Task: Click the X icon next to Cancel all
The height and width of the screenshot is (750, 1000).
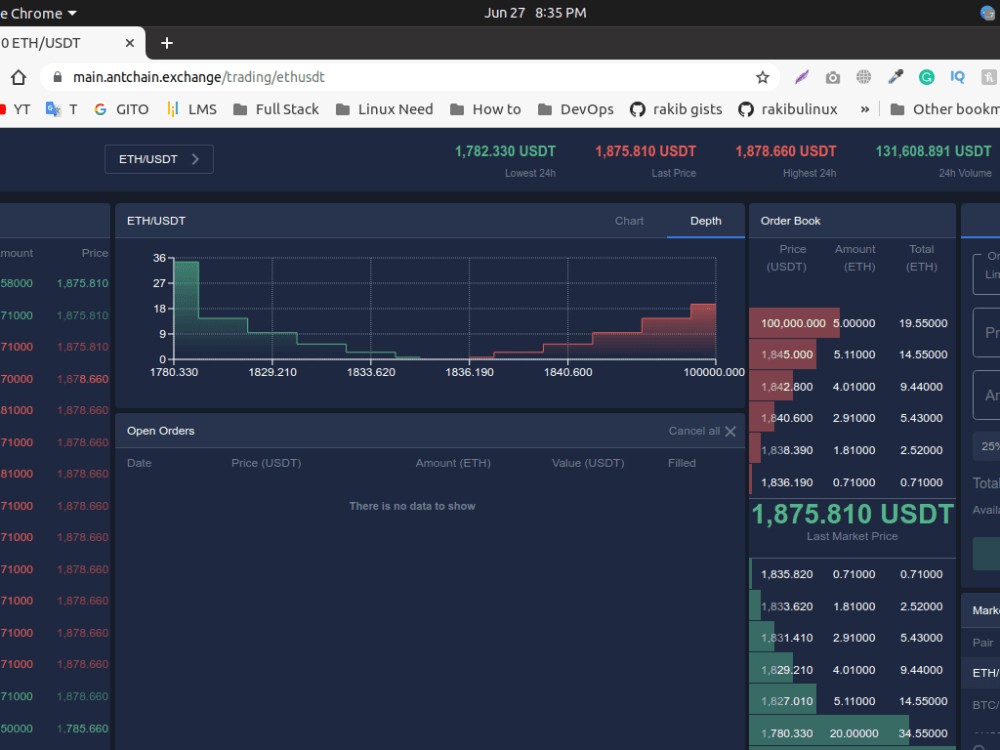Action: pos(730,431)
